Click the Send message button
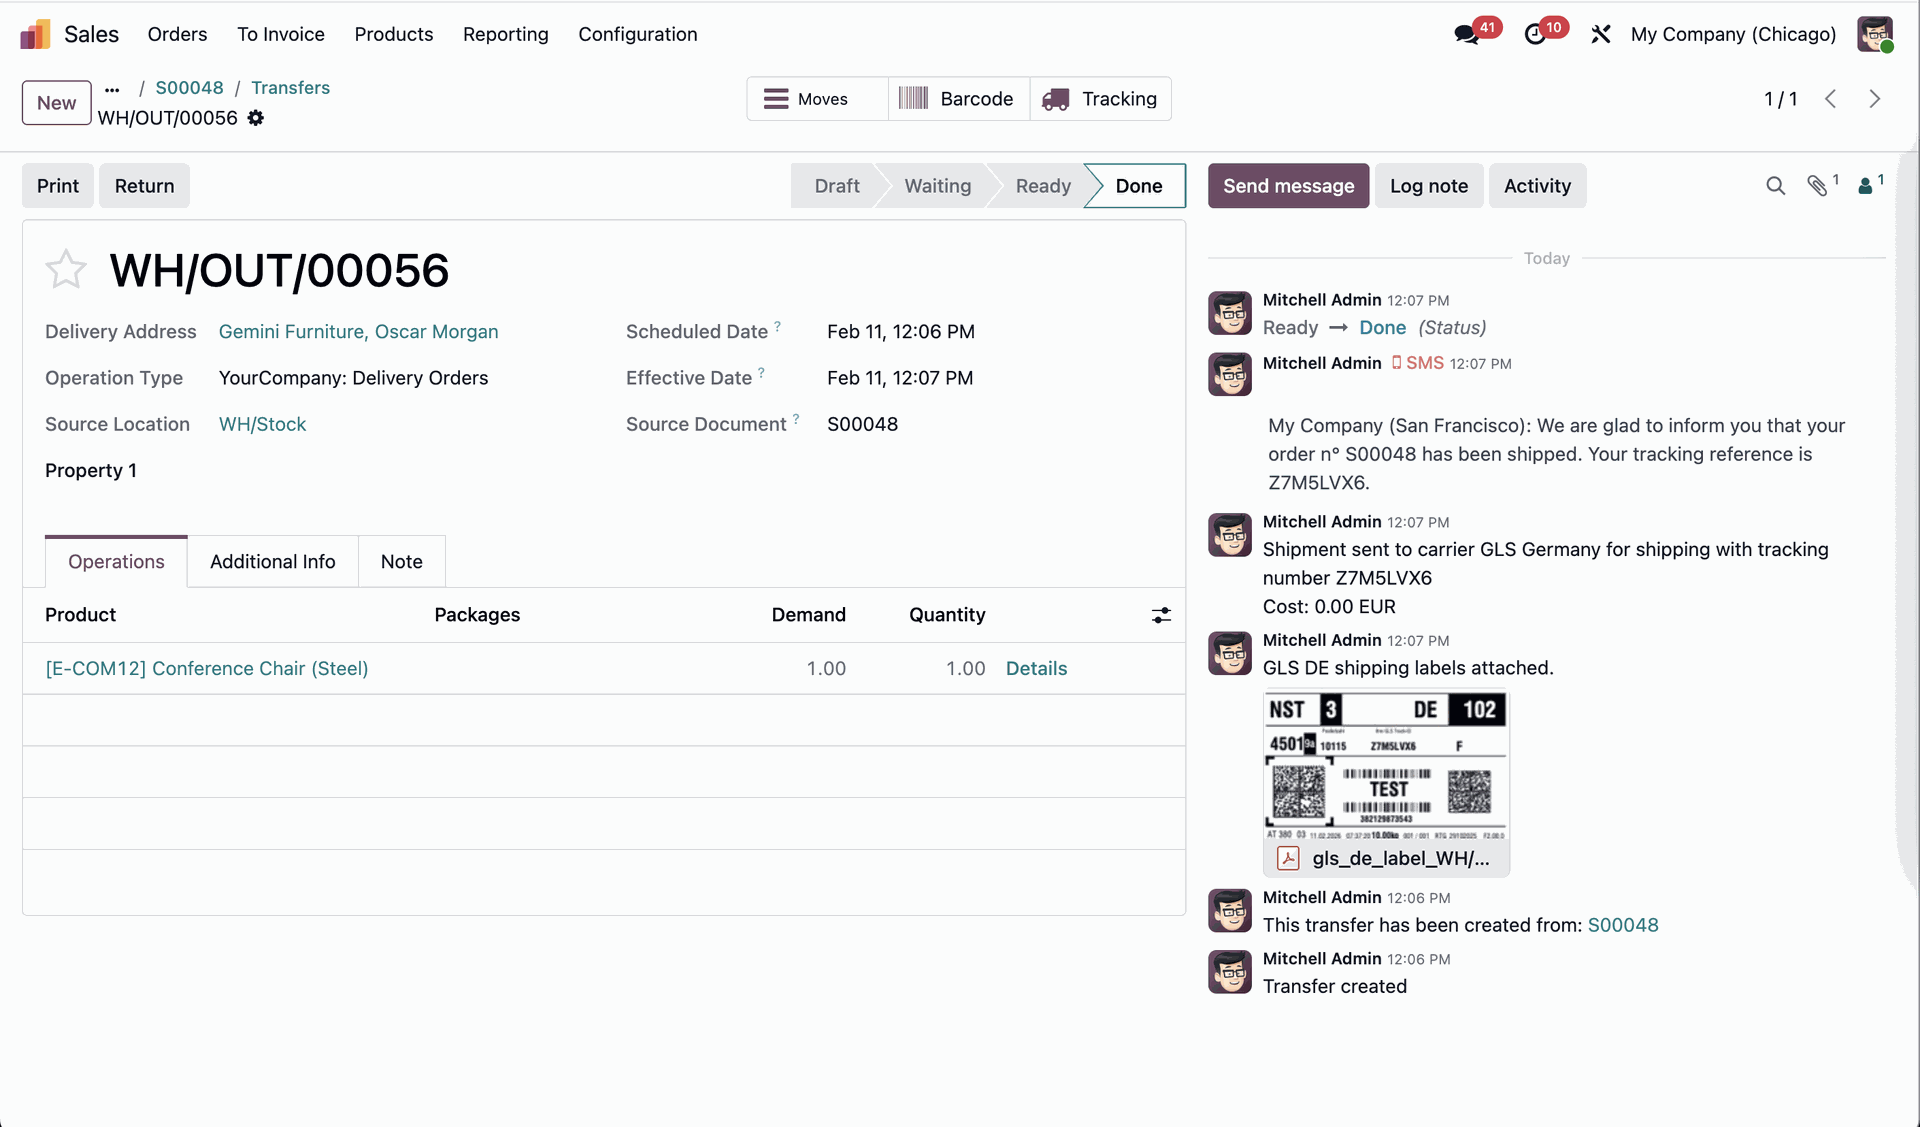 point(1288,186)
